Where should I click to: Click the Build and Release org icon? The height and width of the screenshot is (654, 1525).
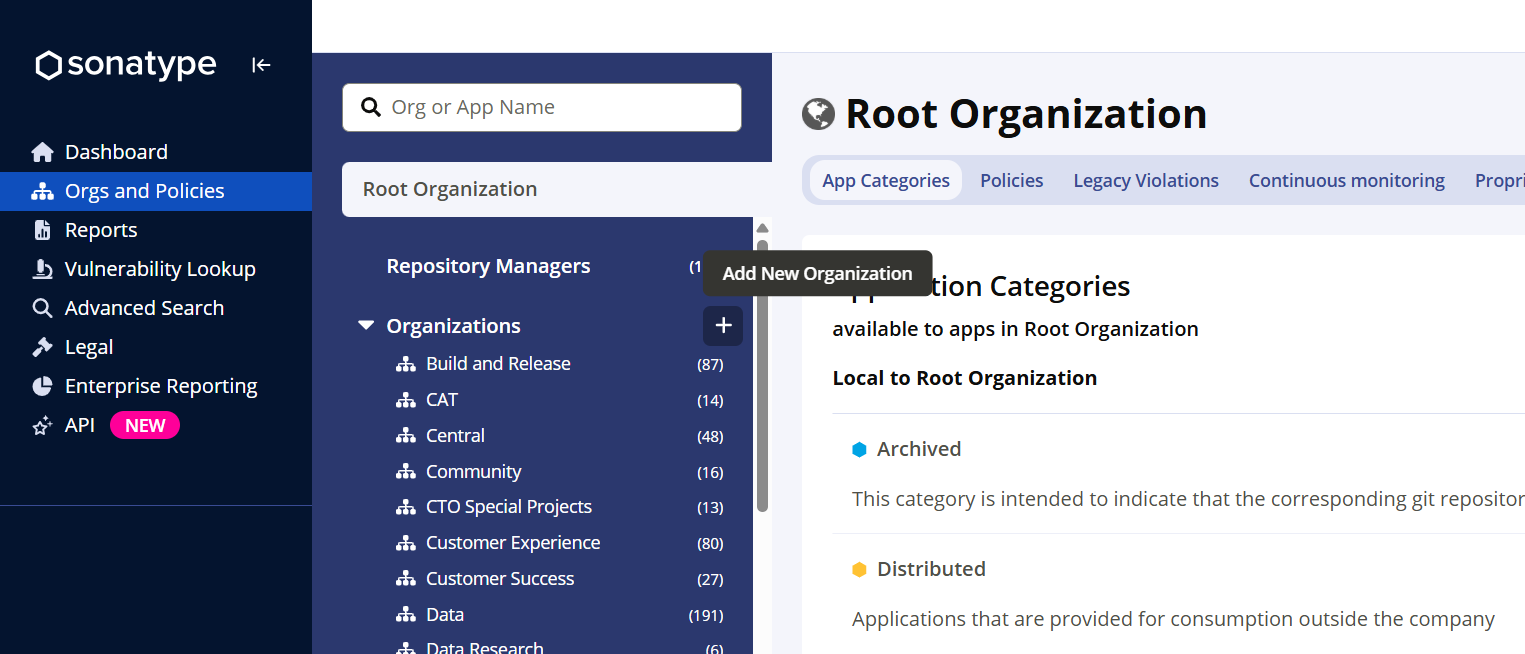click(x=405, y=365)
